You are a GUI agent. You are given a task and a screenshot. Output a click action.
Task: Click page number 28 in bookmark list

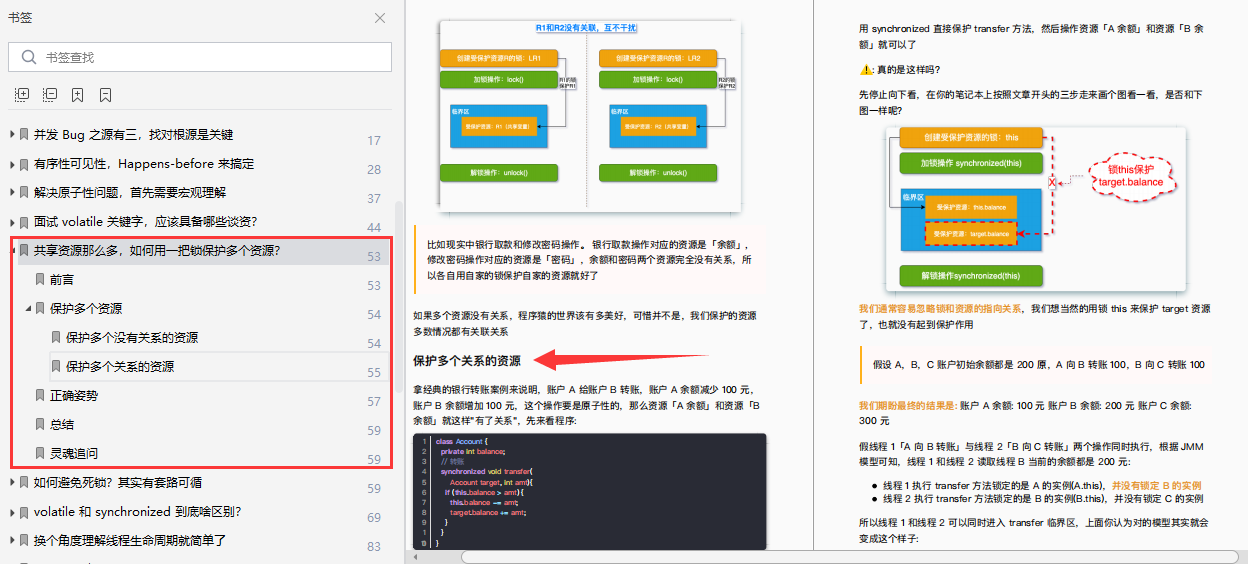pos(374,170)
